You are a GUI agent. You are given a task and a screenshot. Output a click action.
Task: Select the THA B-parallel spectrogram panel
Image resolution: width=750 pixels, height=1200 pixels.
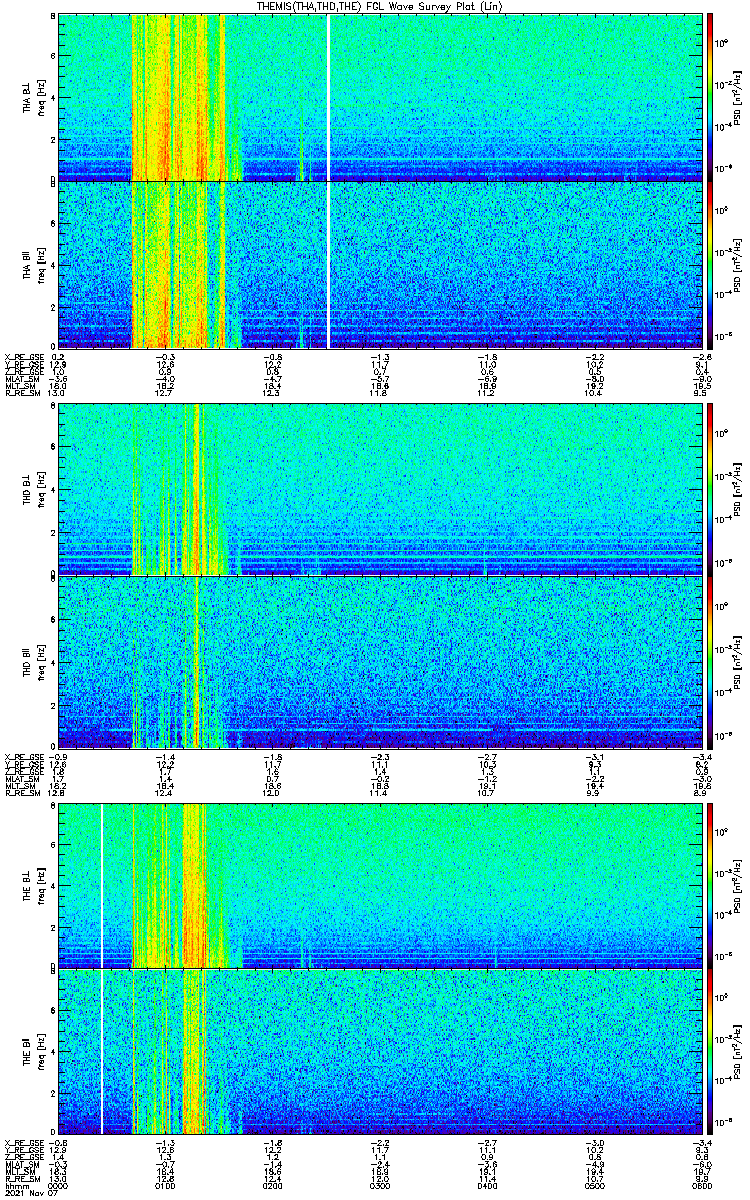378,265
